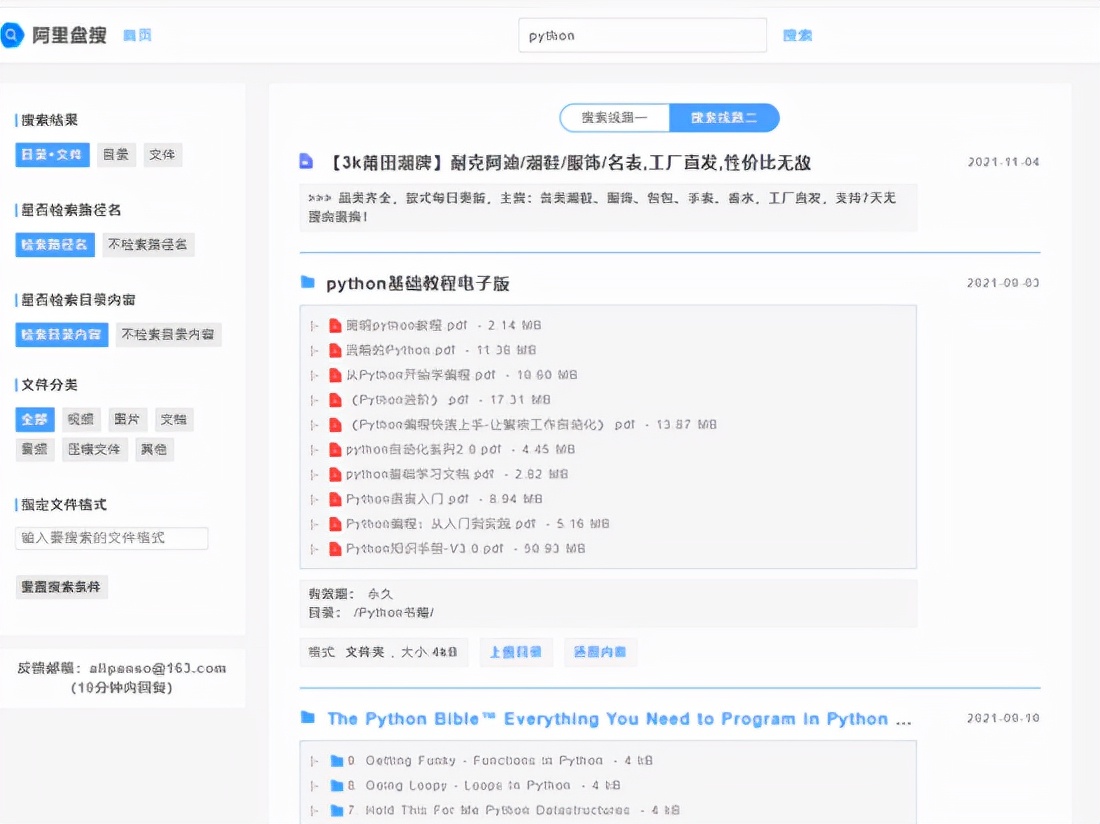Select the 目录 only result filter
1100x824 pixels.
pos(116,154)
